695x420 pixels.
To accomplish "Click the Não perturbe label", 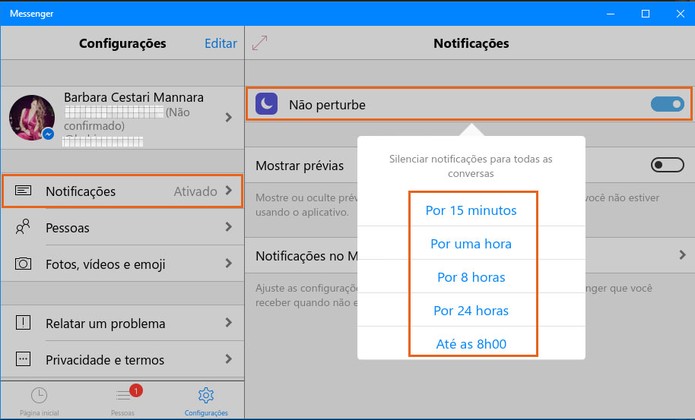I will [327, 105].
